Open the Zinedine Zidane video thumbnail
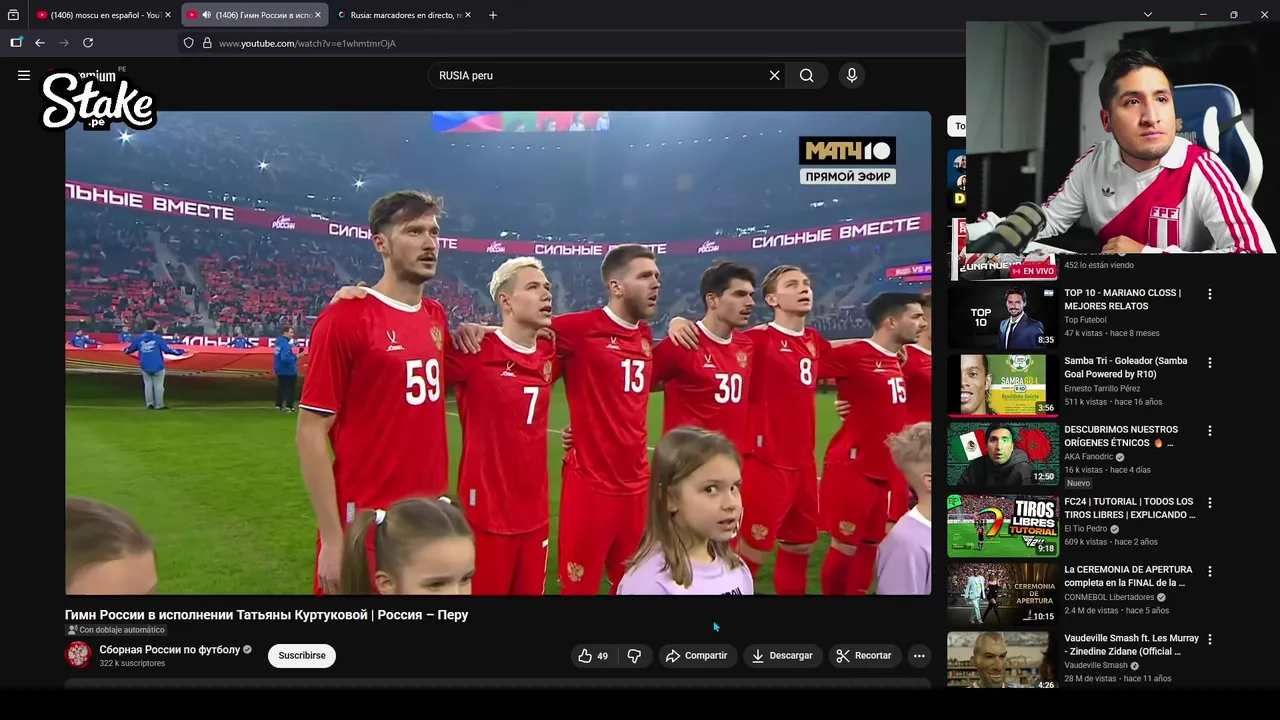This screenshot has width=1280, height=720. coord(1002,660)
